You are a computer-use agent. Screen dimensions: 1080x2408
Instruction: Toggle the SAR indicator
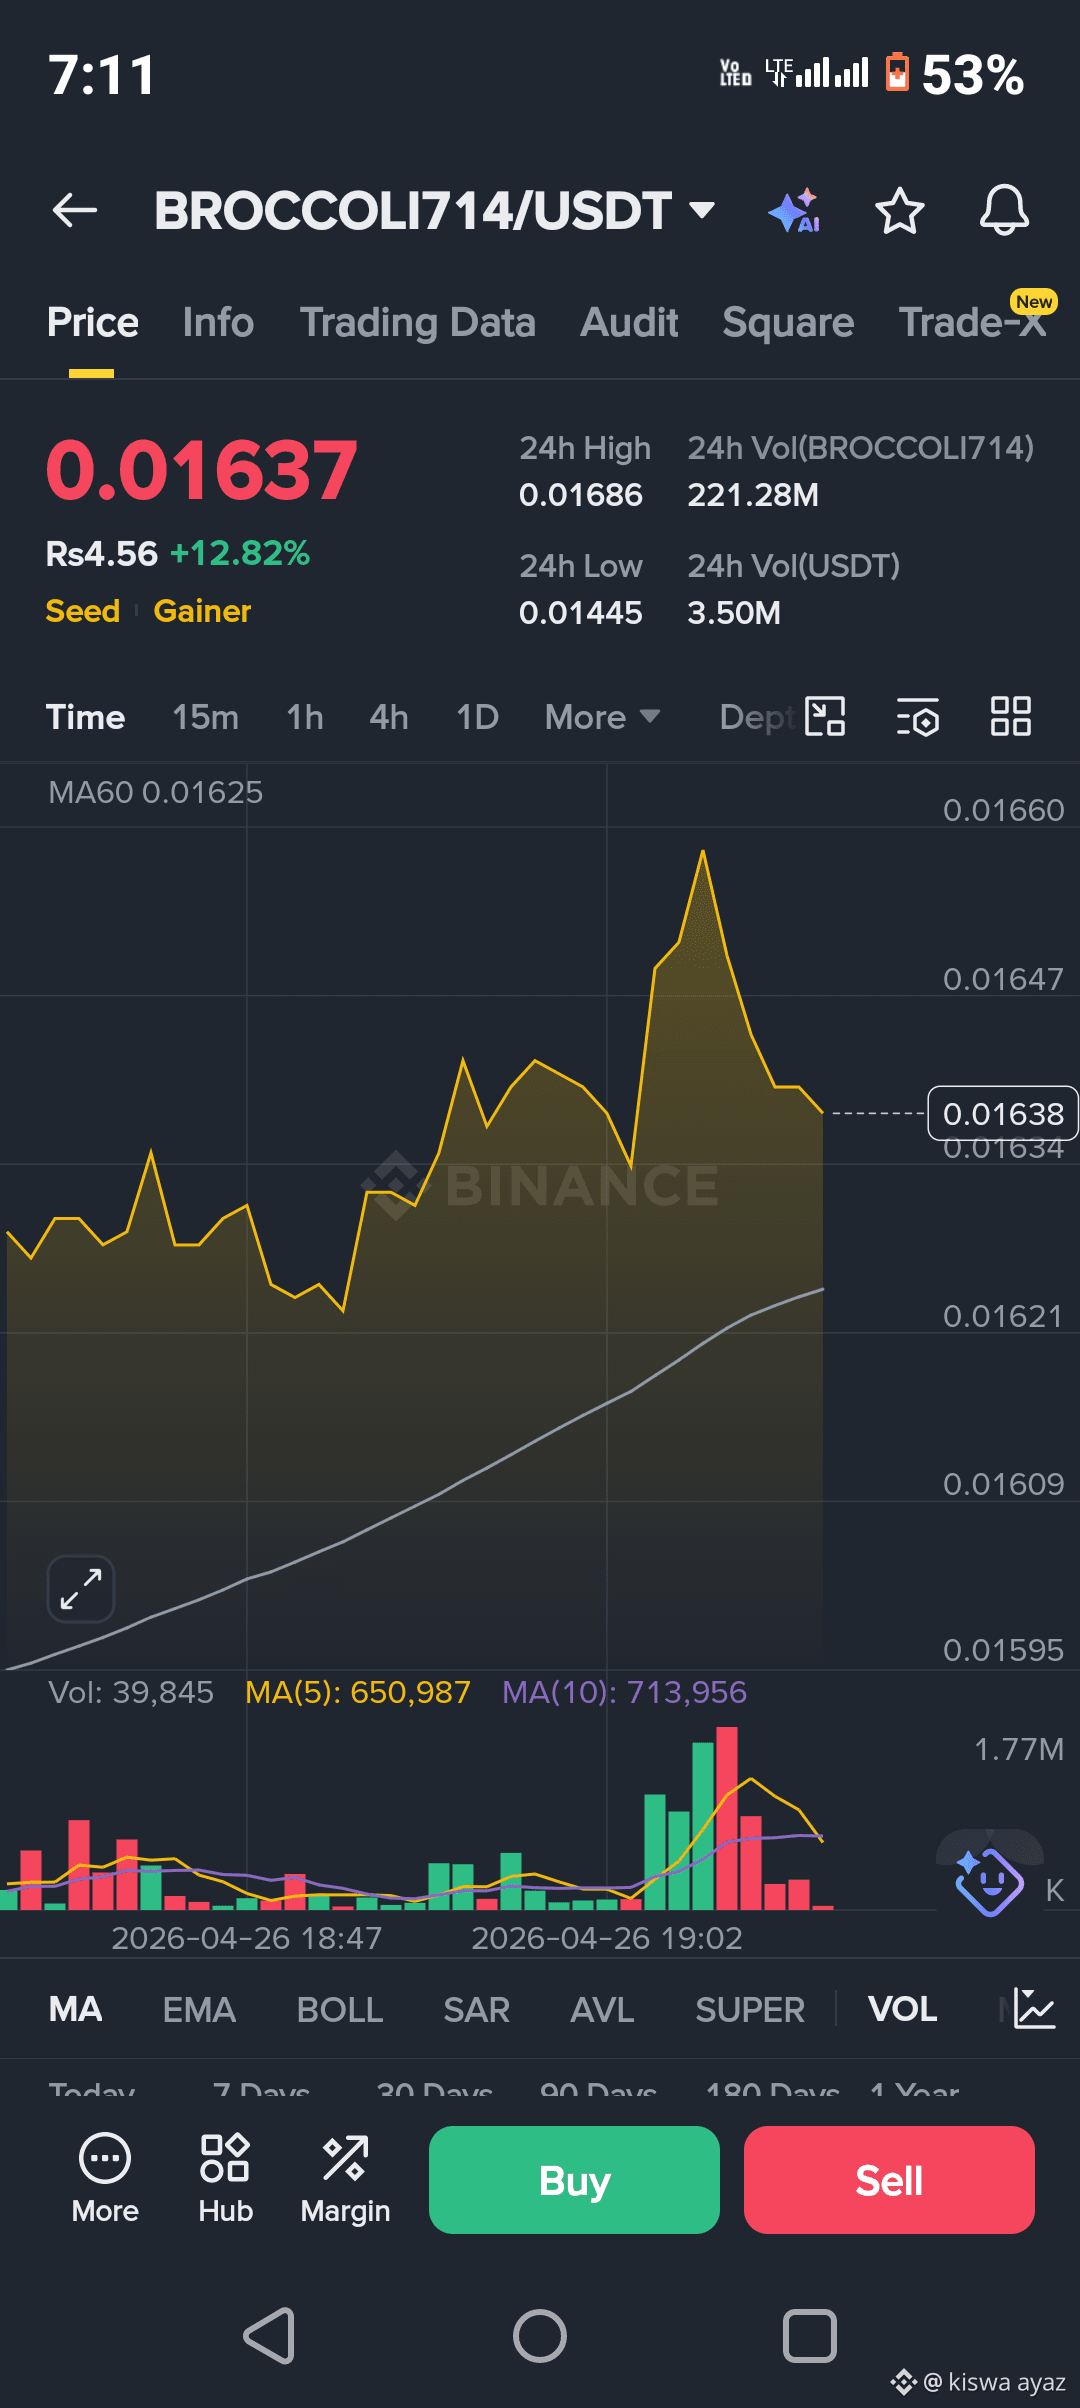pos(477,2009)
